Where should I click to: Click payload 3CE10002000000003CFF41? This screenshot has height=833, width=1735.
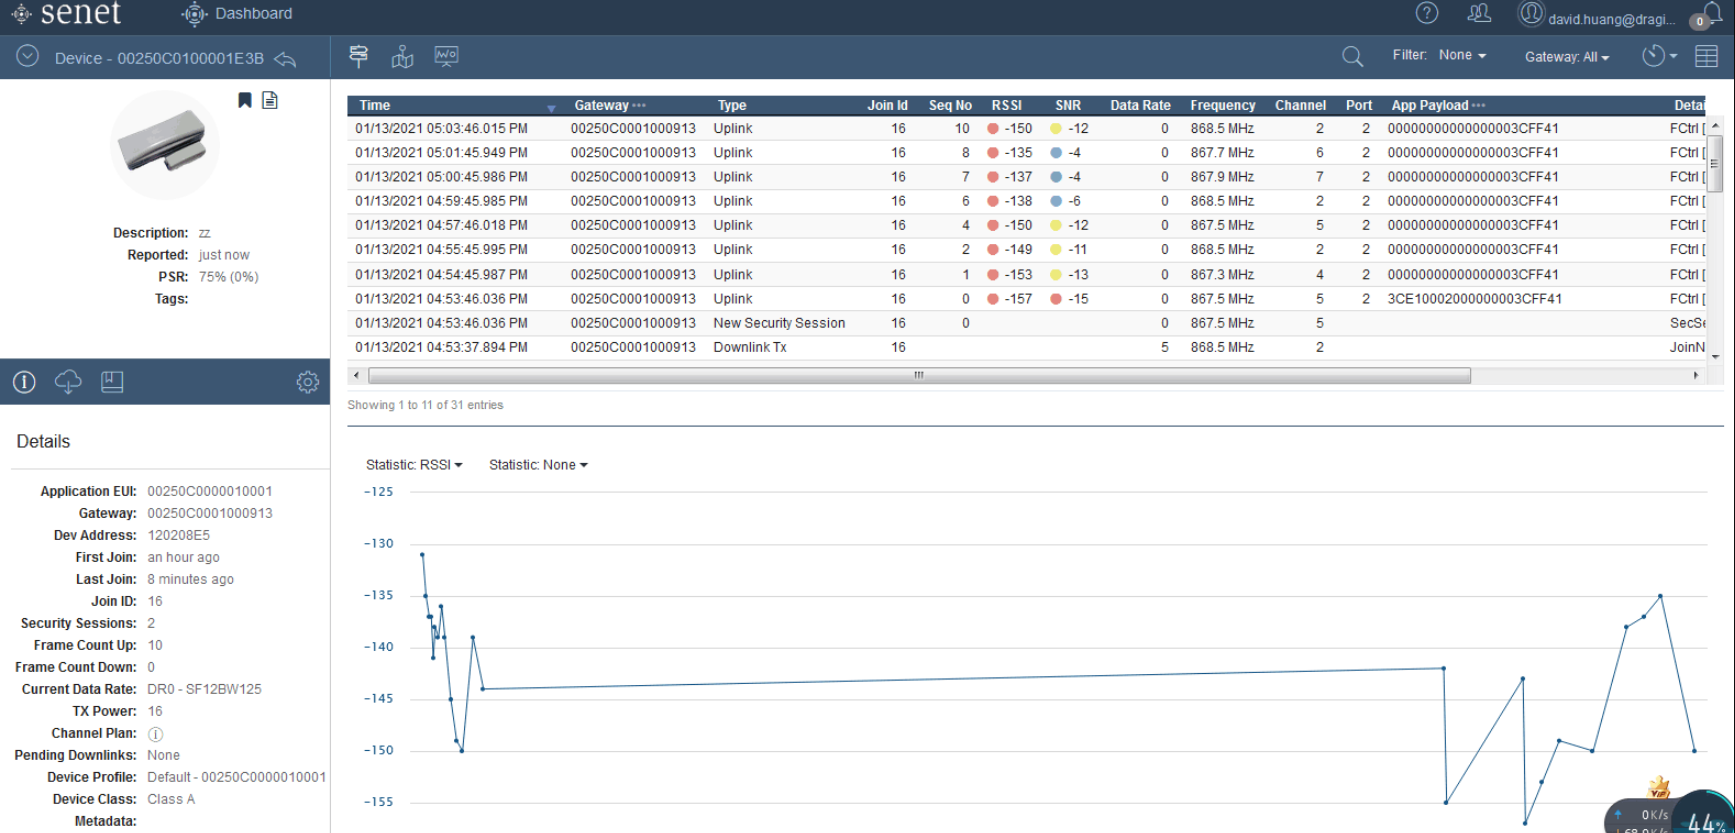pos(1474,299)
